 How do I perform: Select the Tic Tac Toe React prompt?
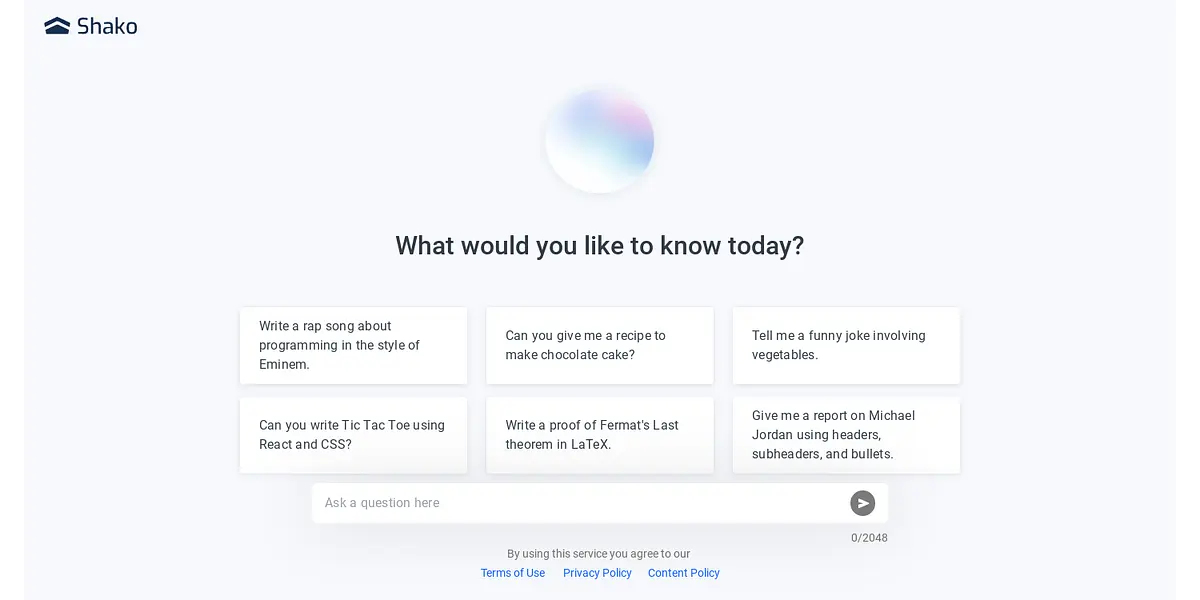[353, 435]
